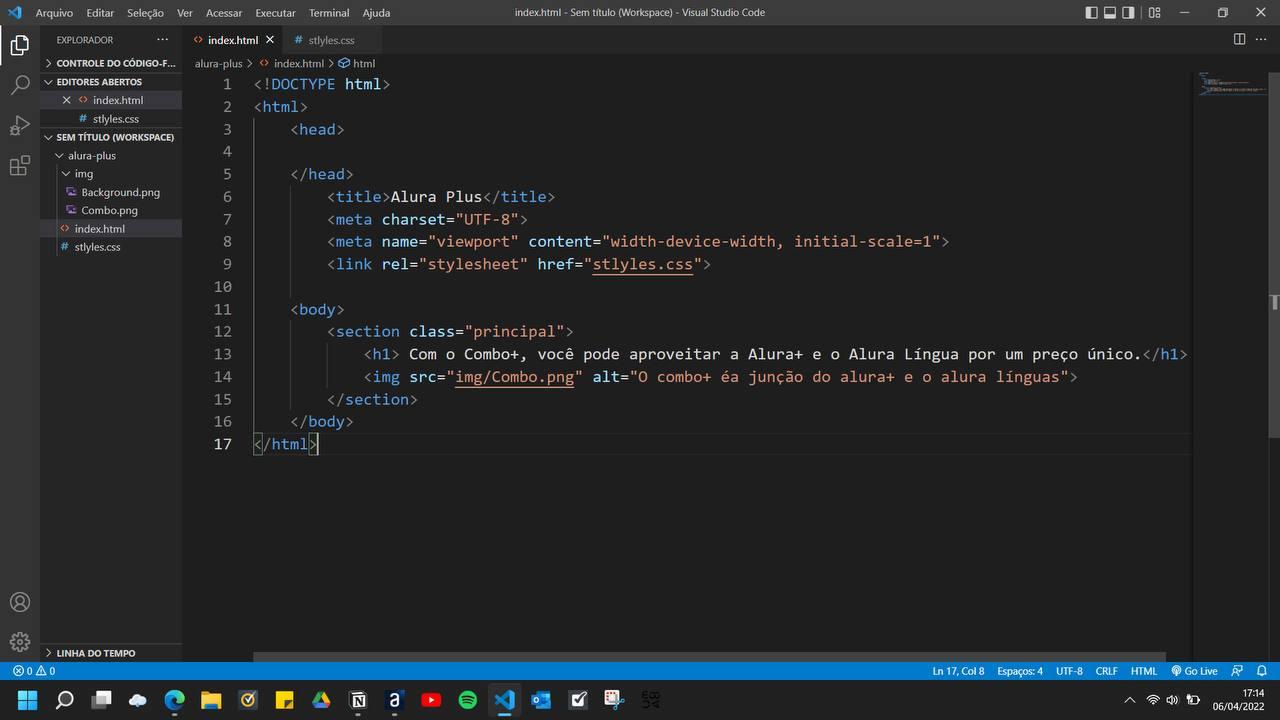Open the Manage gear icon
Image resolution: width=1280 pixels, height=720 pixels.
(20, 642)
